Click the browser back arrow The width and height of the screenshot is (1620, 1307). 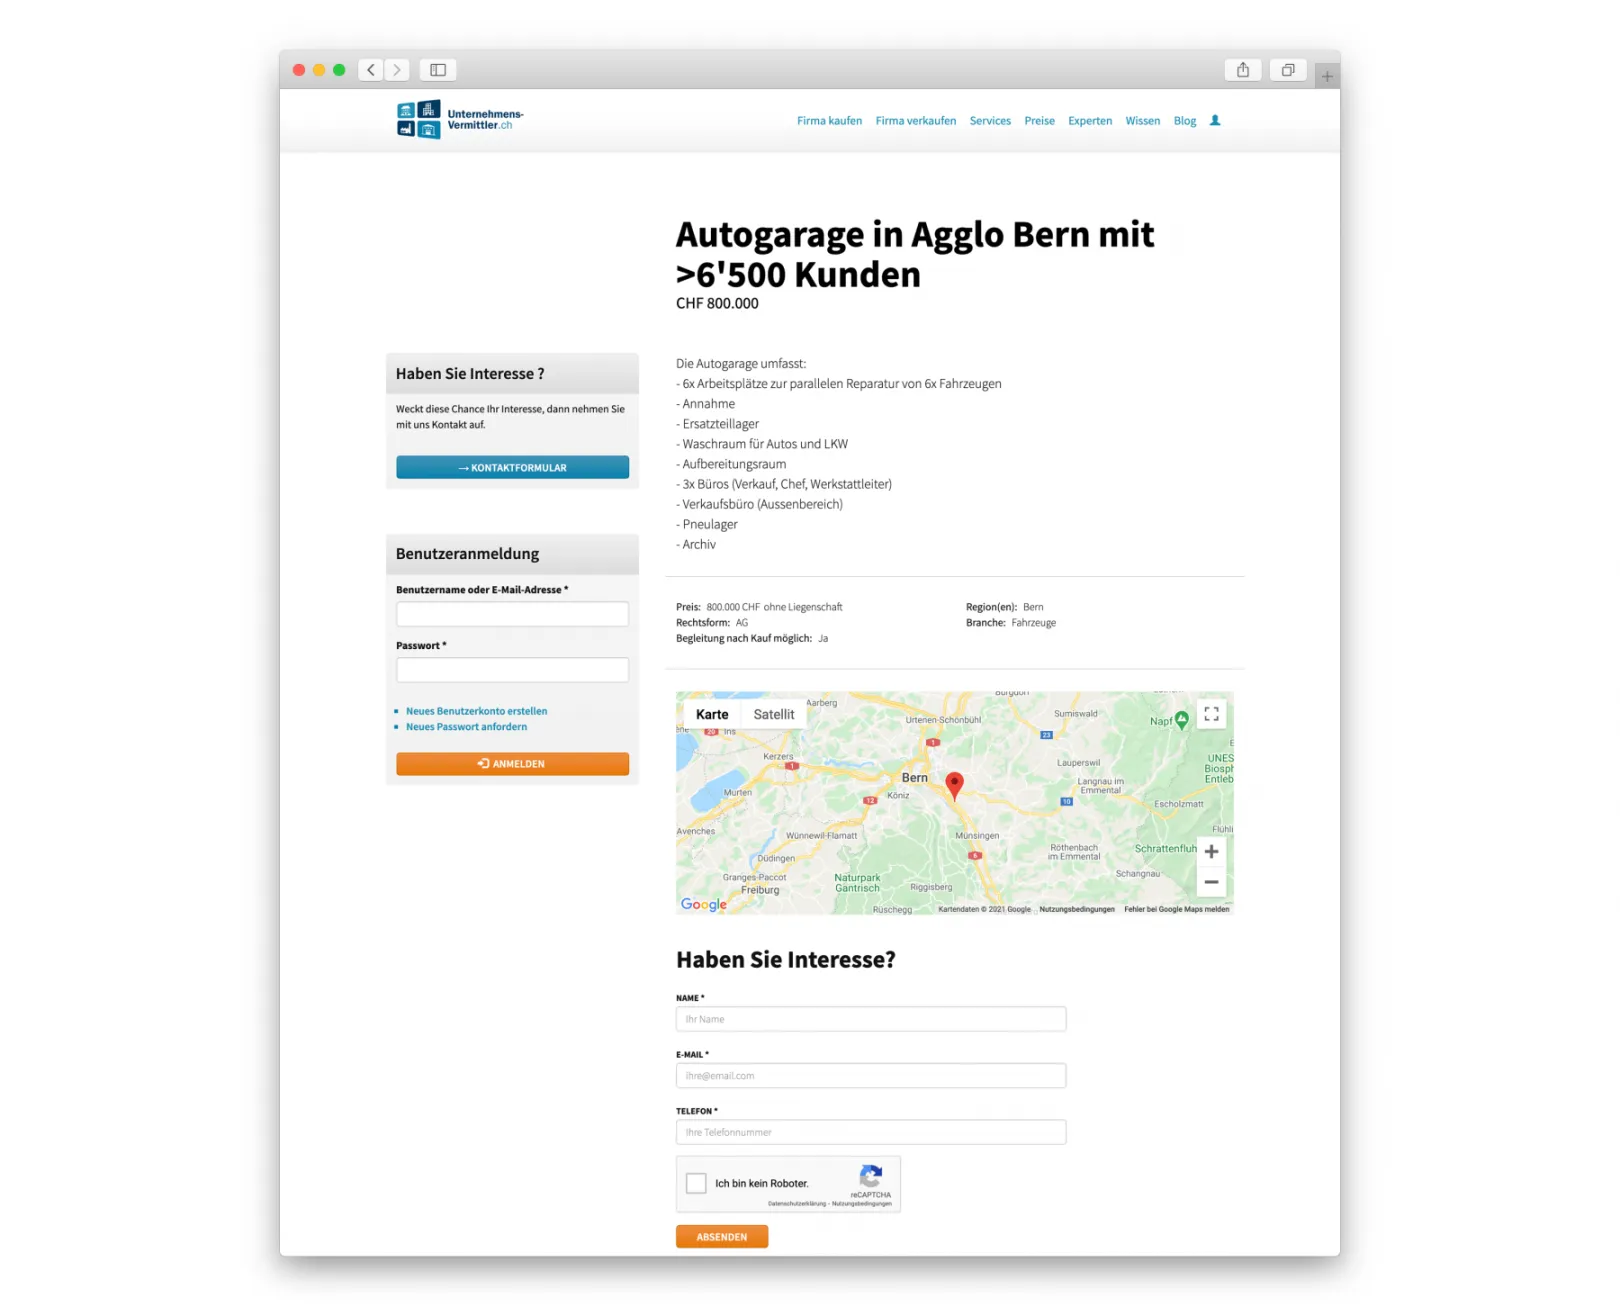[x=371, y=70]
